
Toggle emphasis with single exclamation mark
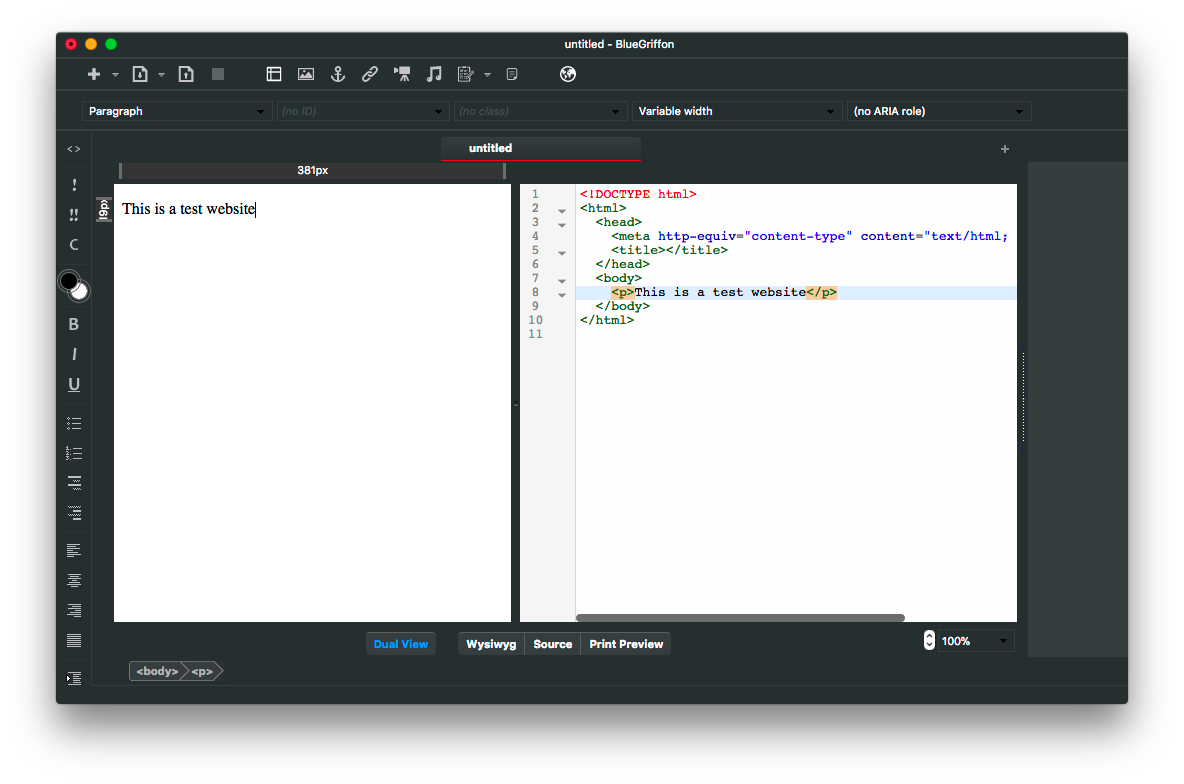point(74,184)
